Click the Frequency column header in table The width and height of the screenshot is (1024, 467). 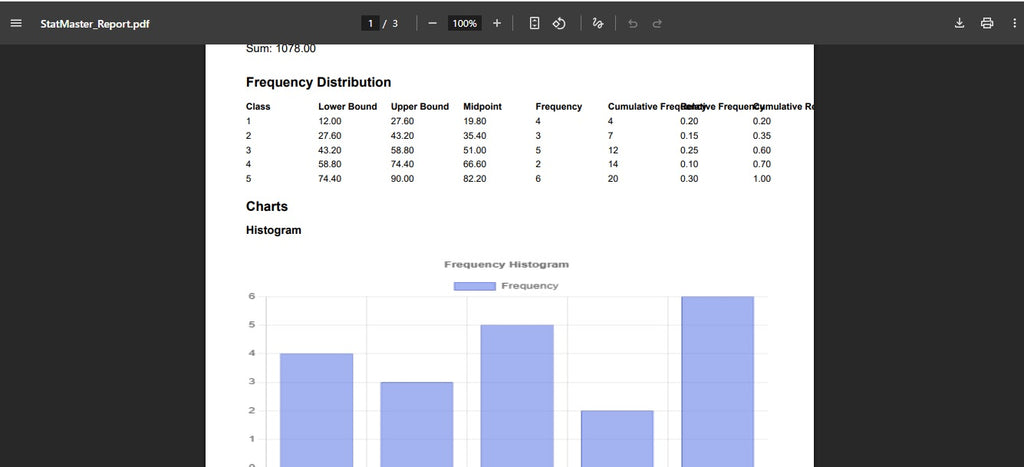pyautogui.click(x=558, y=106)
